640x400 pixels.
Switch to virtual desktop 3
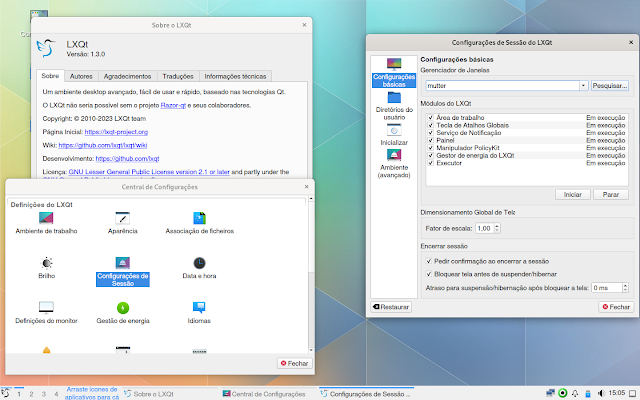43,394
